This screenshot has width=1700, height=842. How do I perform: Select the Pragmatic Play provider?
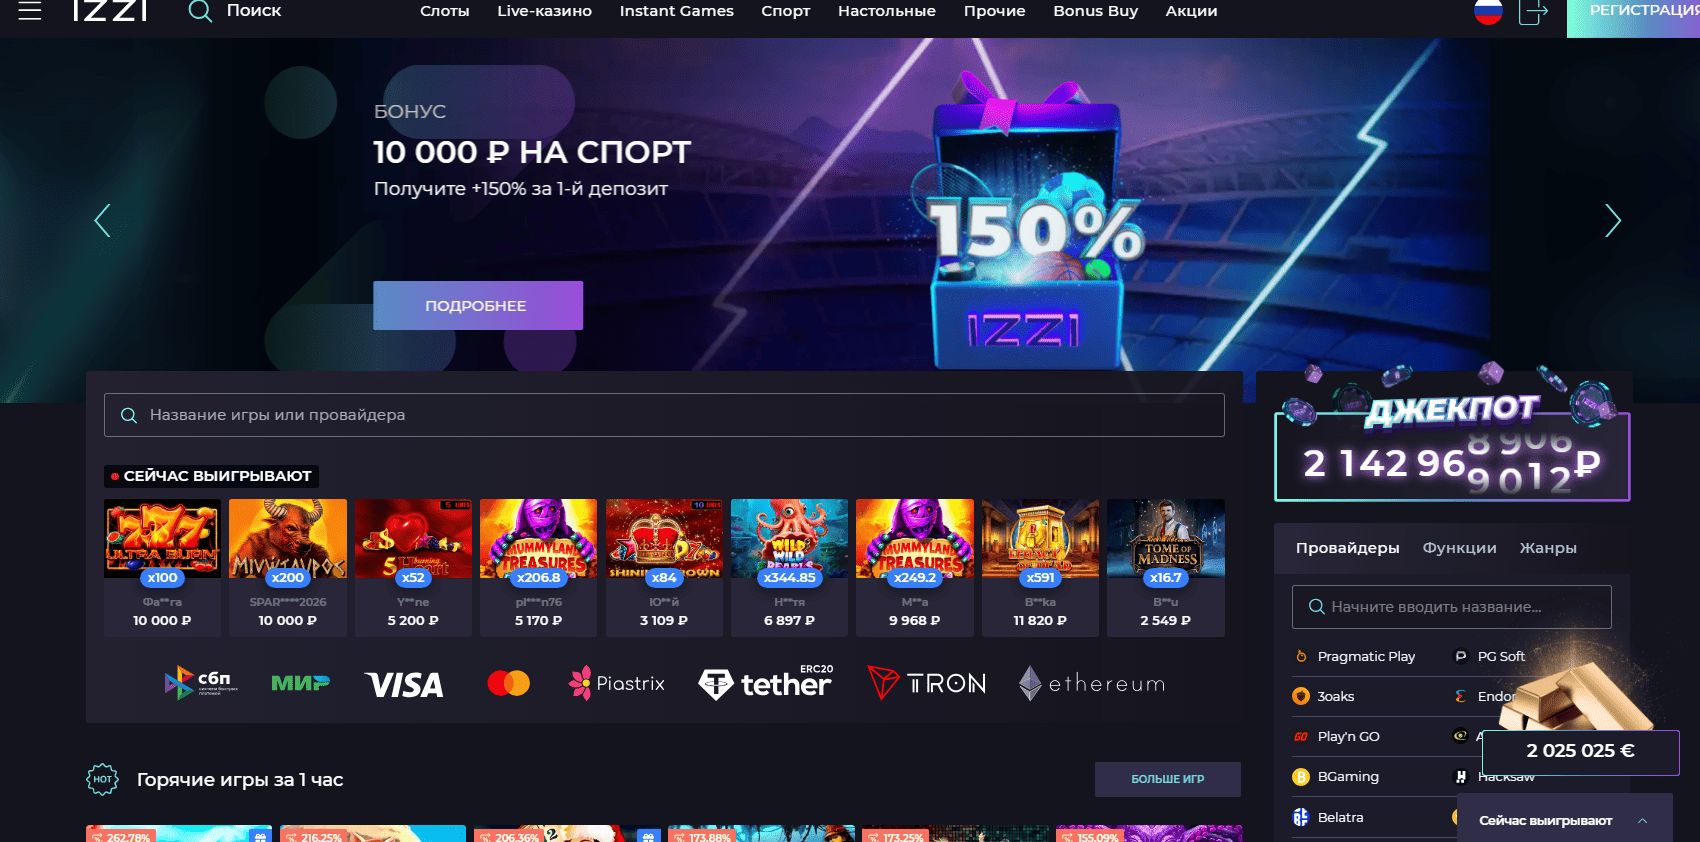pyautogui.click(x=1366, y=656)
